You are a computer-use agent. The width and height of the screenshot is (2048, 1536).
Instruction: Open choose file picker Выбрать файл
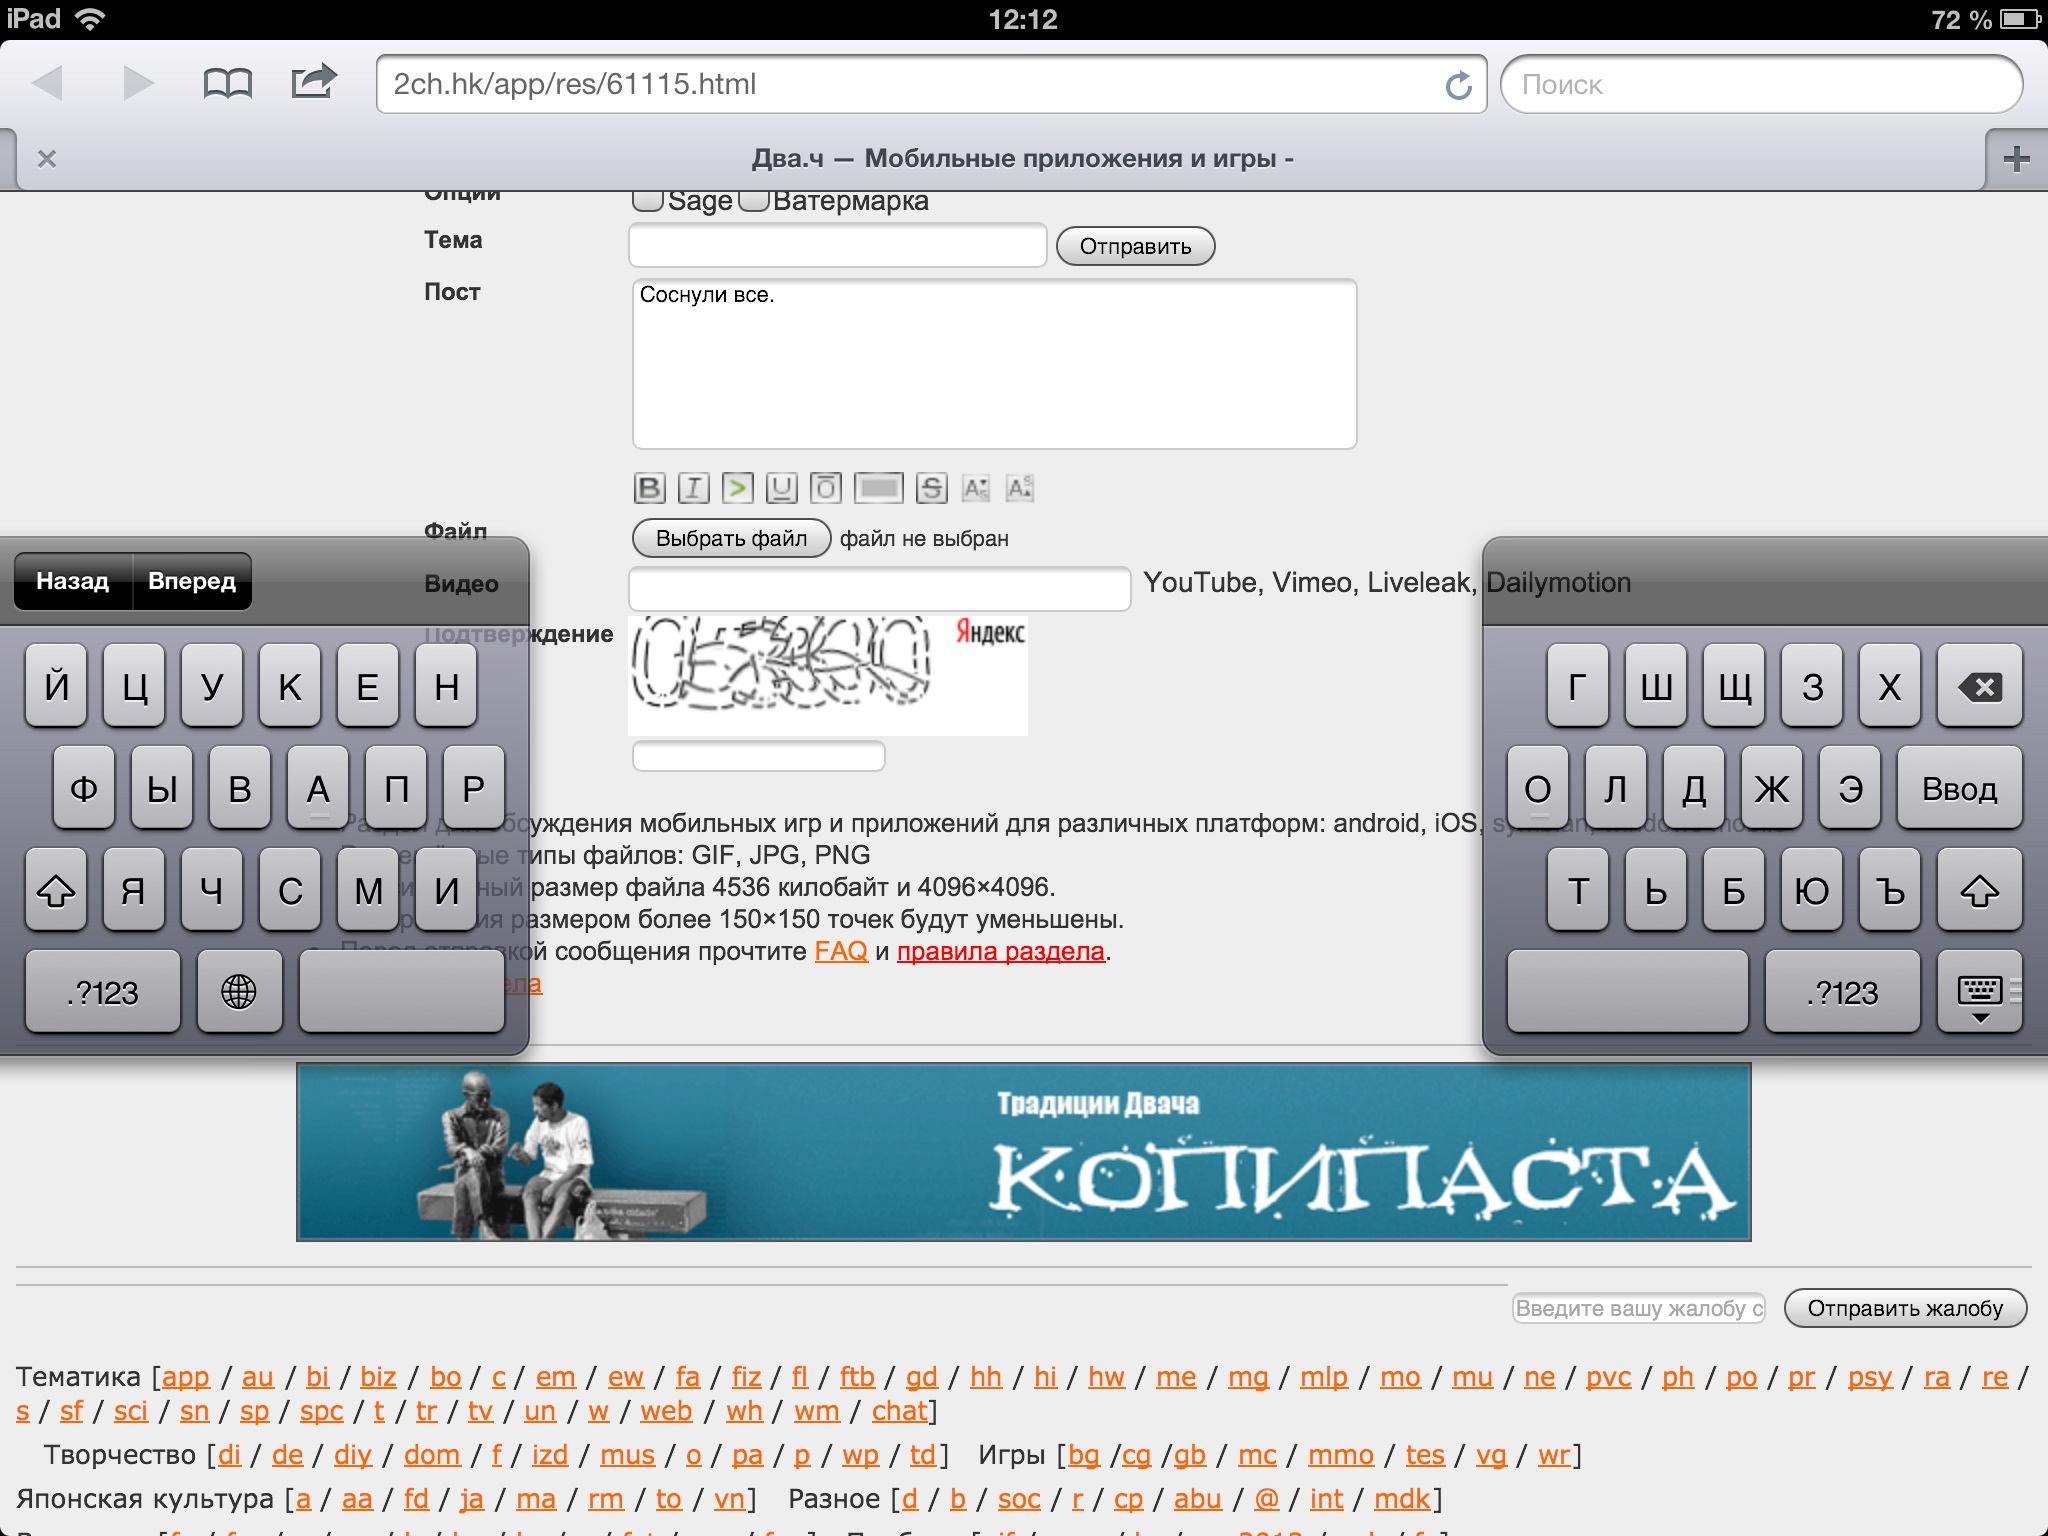731,538
